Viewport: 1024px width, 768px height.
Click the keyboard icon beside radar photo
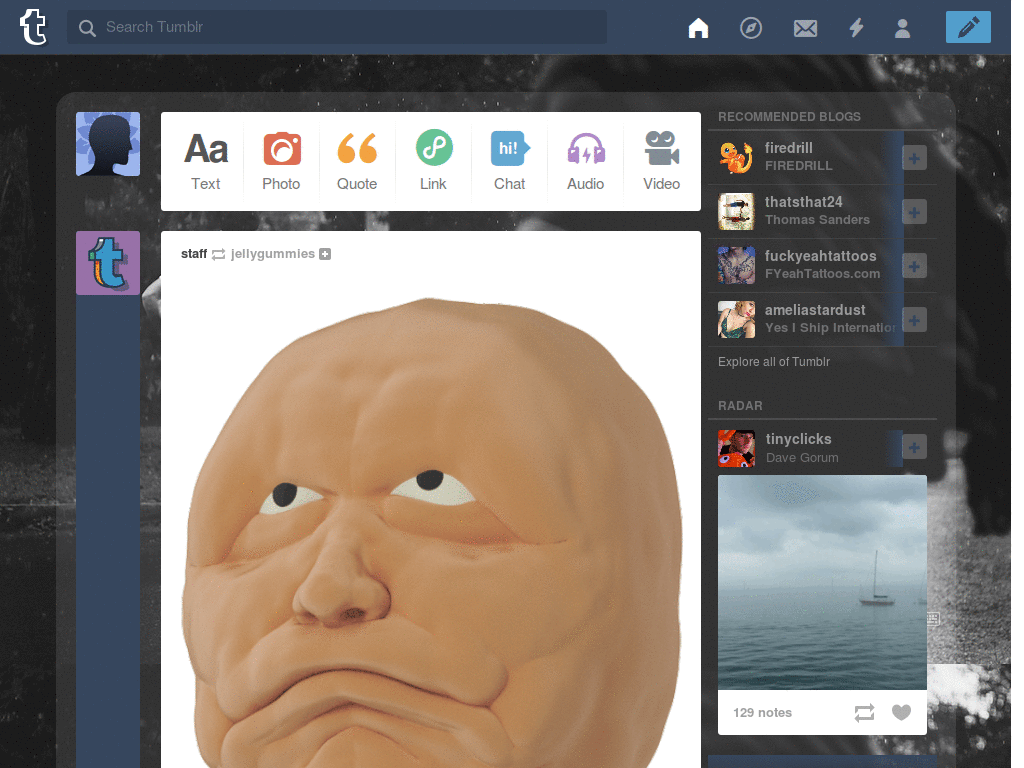click(933, 618)
